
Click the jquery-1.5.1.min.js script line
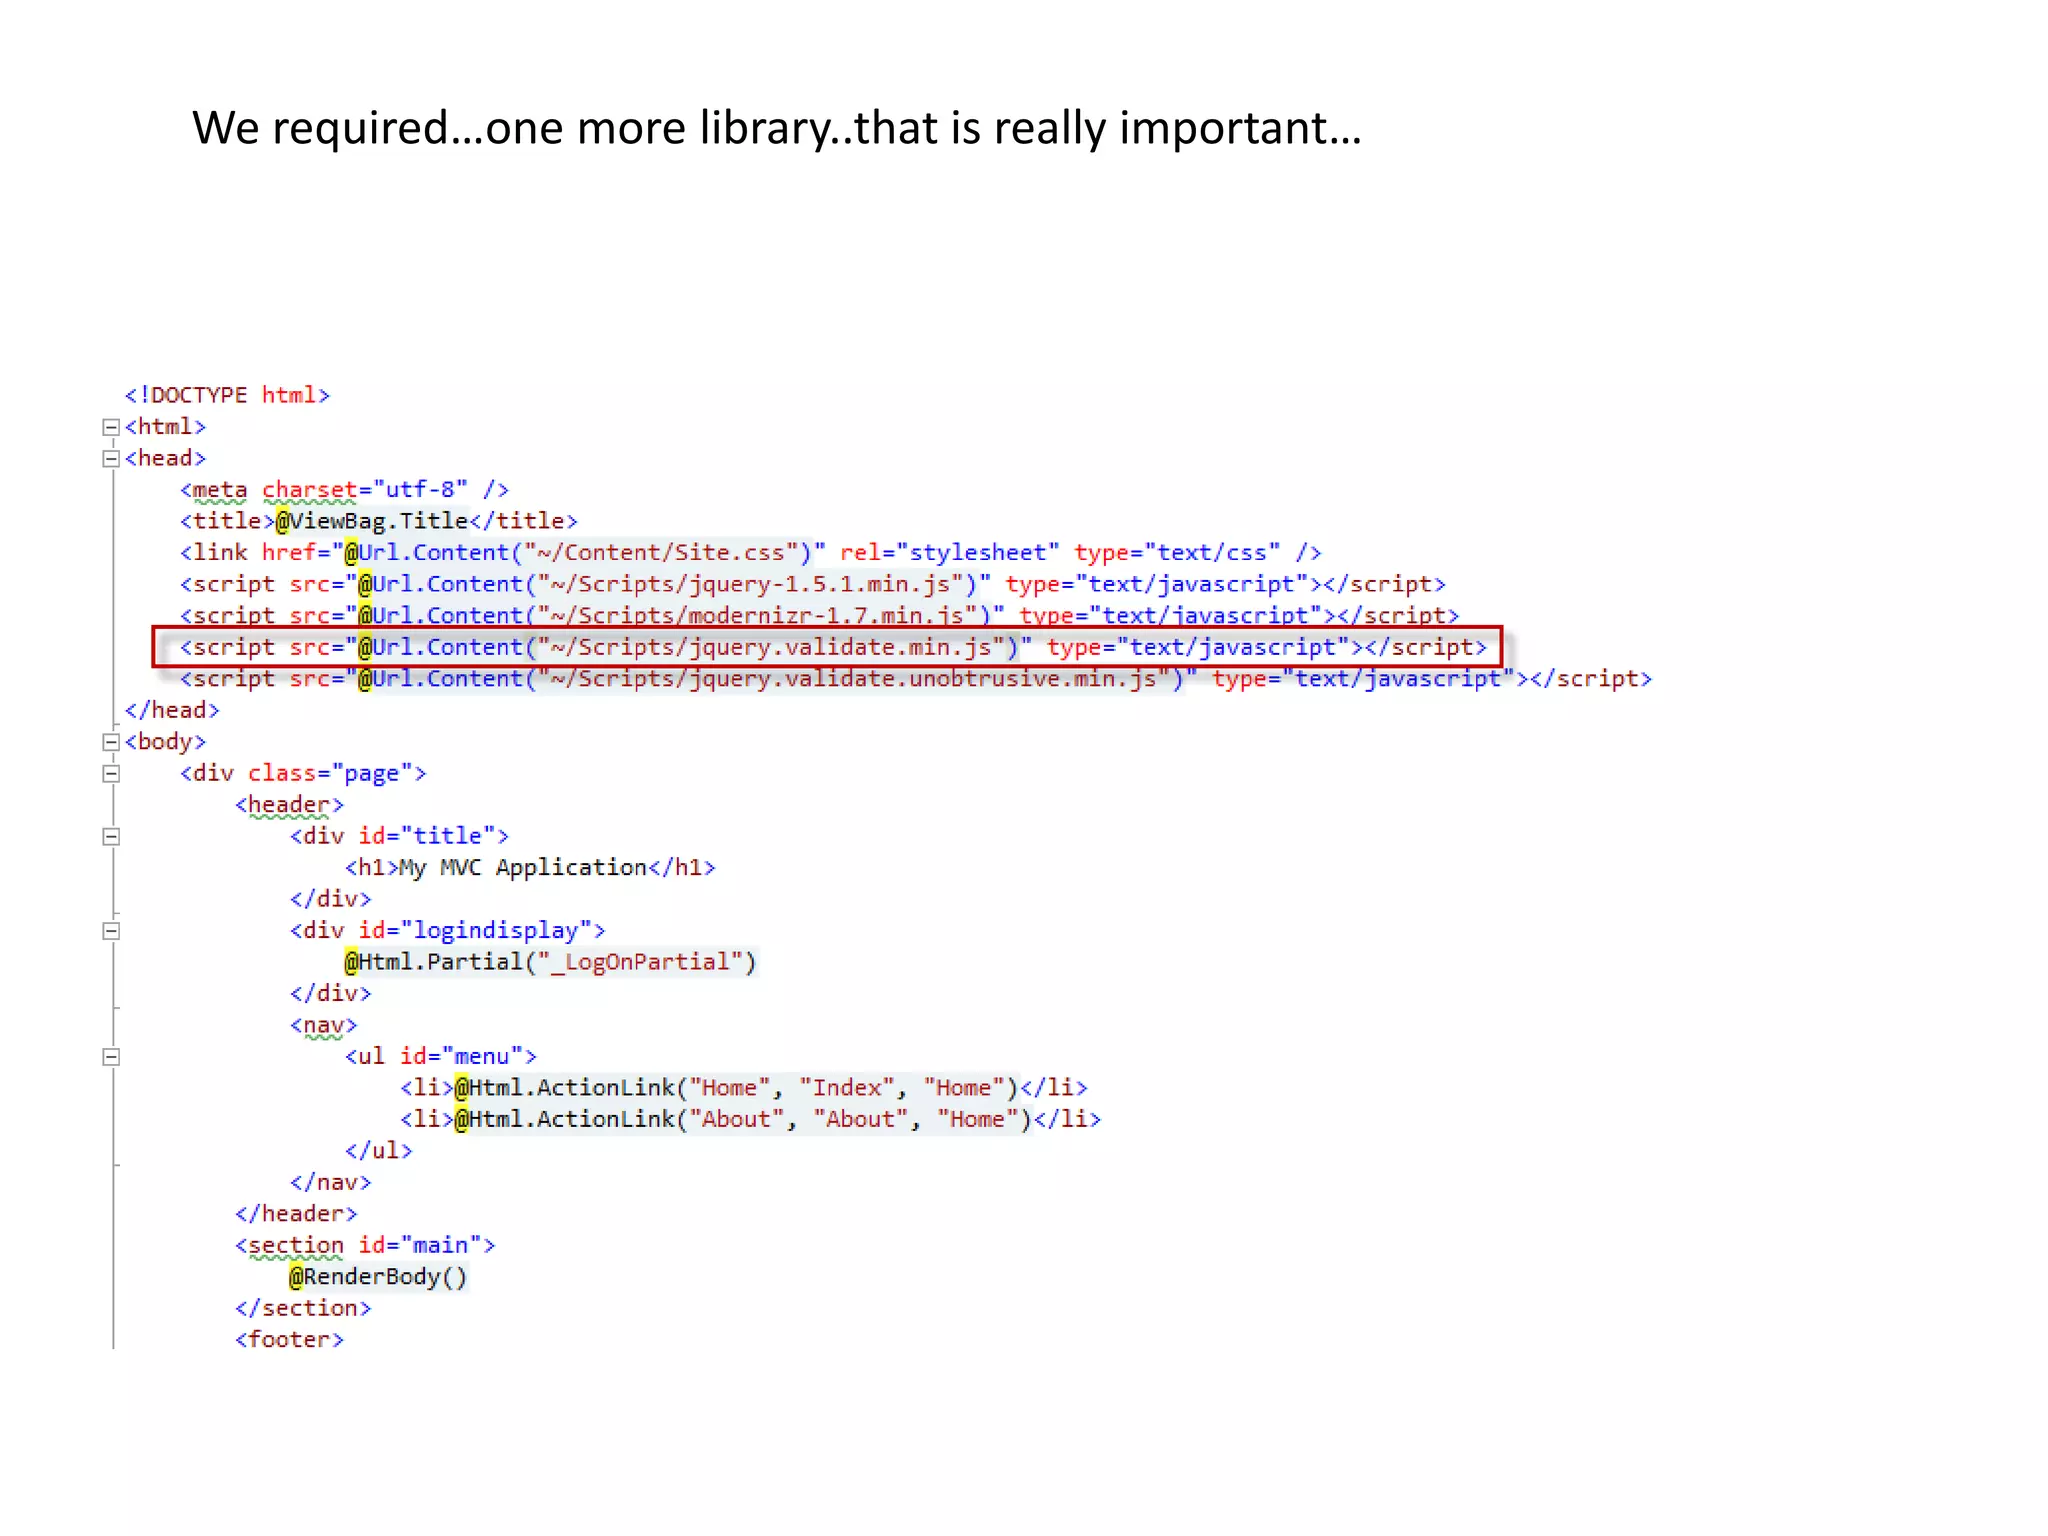coord(812,585)
